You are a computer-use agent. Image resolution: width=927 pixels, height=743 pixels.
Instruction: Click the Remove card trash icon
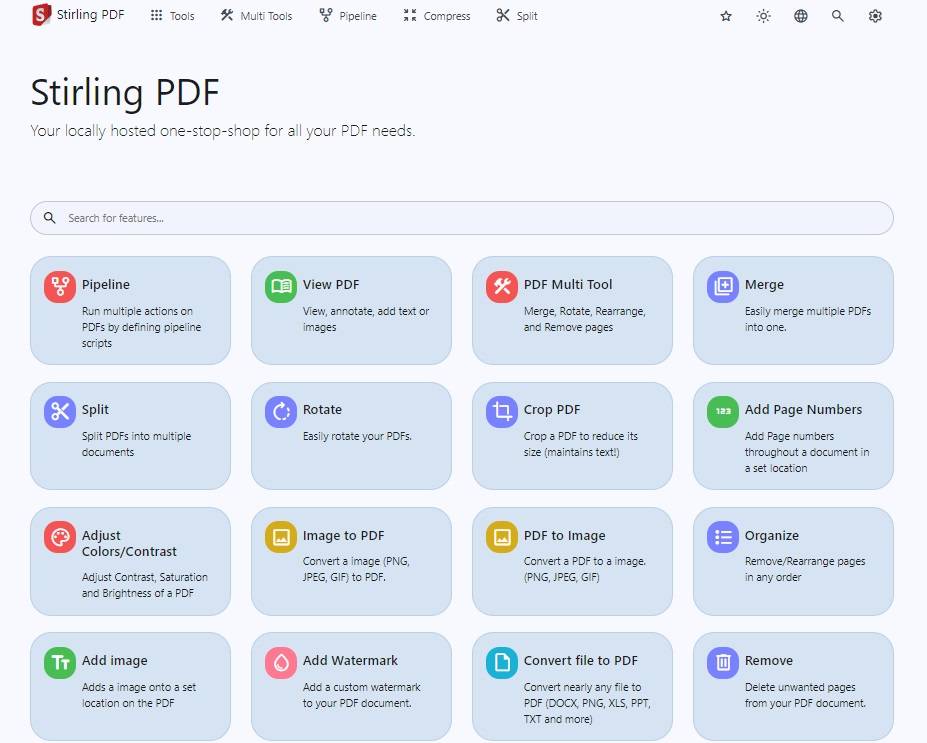723,663
